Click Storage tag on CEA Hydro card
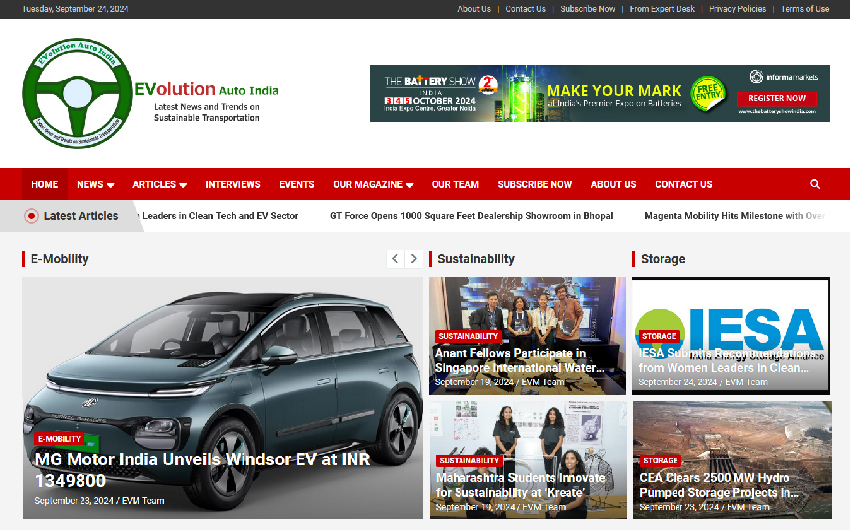850x530 pixels. (660, 460)
